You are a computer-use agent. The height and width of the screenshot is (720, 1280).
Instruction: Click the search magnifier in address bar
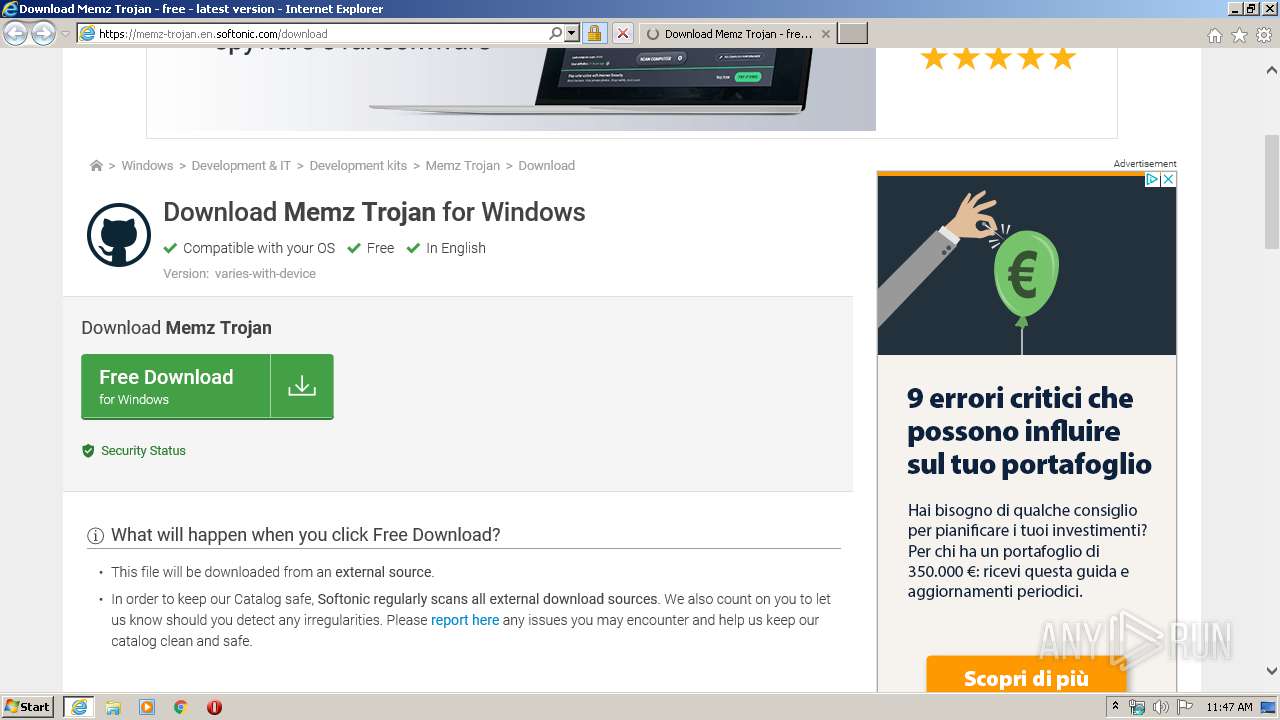[556, 33]
